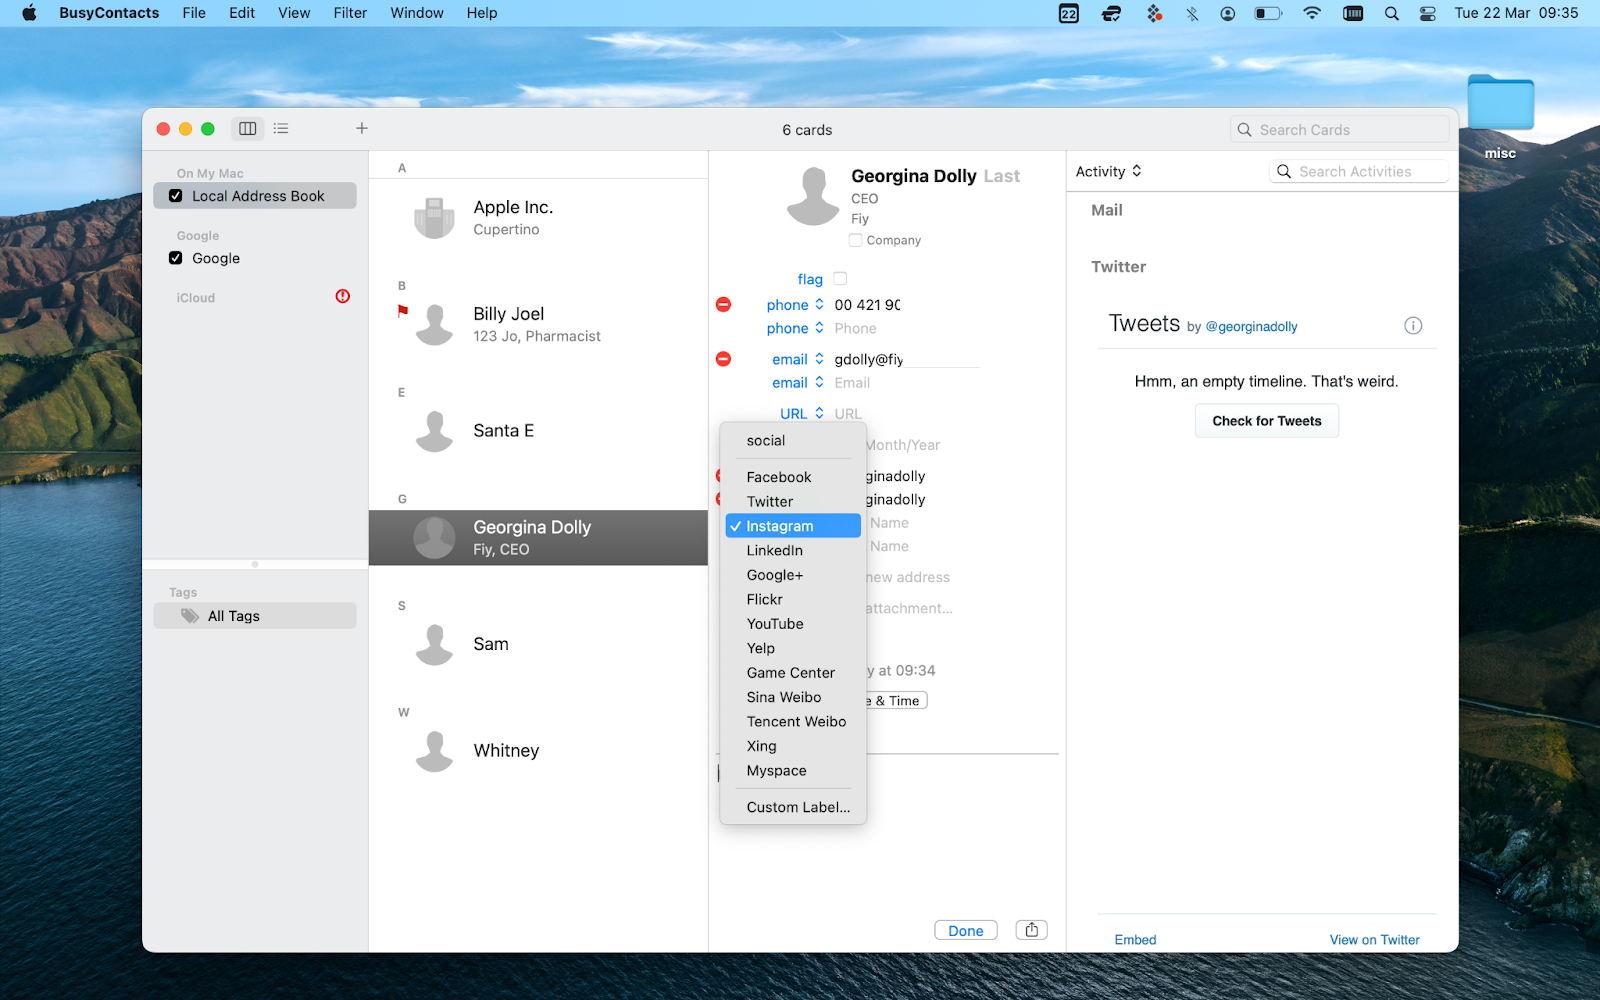
Task: Select Instagram in social menu
Action: 793,526
